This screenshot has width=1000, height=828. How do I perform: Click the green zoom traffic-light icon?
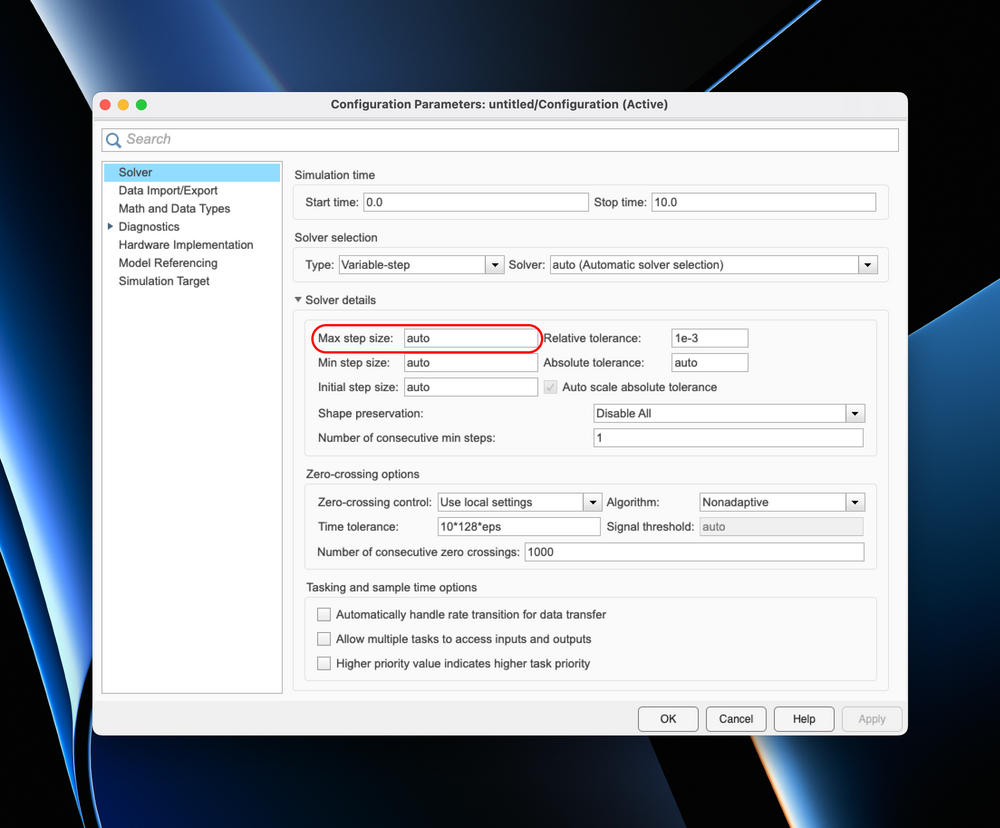(141, 103)
